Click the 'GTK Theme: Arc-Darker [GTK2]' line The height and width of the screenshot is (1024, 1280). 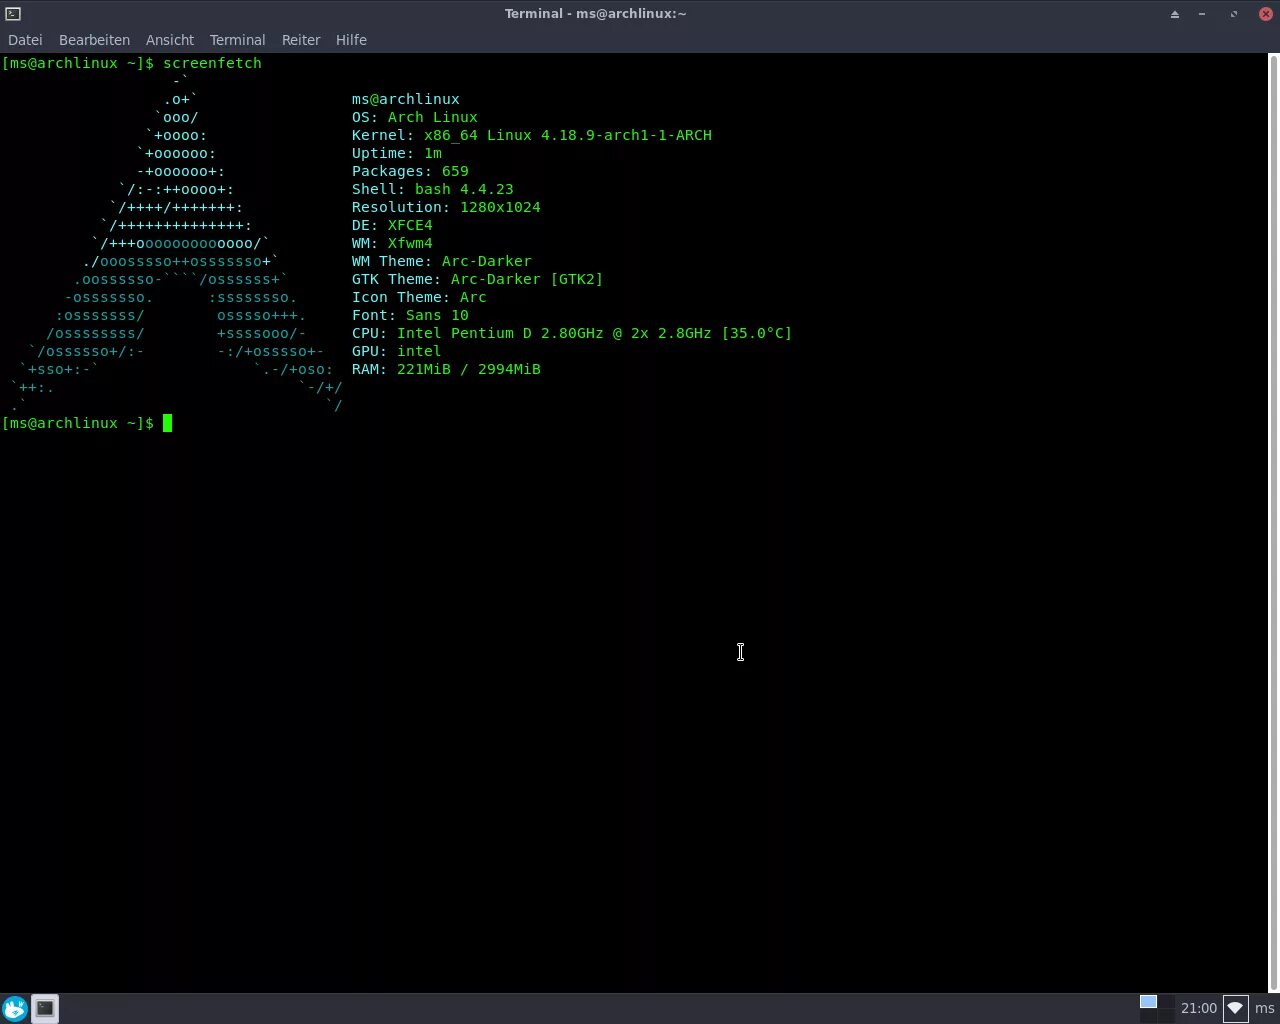click(478, 279)
